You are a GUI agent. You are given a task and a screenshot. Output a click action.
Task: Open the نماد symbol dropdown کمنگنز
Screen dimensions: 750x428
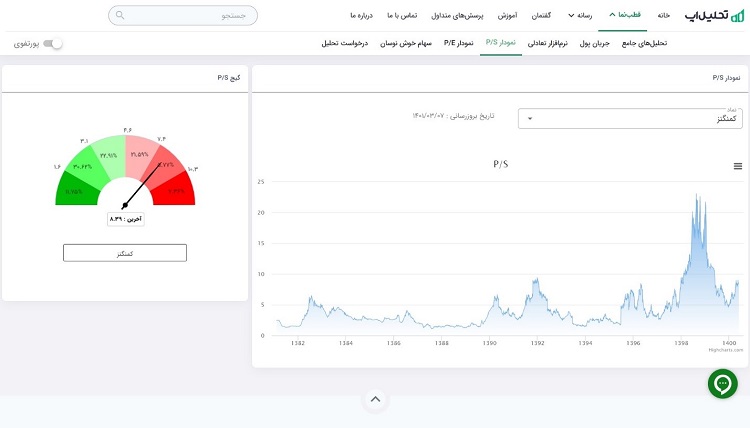[x=630, y=118]
